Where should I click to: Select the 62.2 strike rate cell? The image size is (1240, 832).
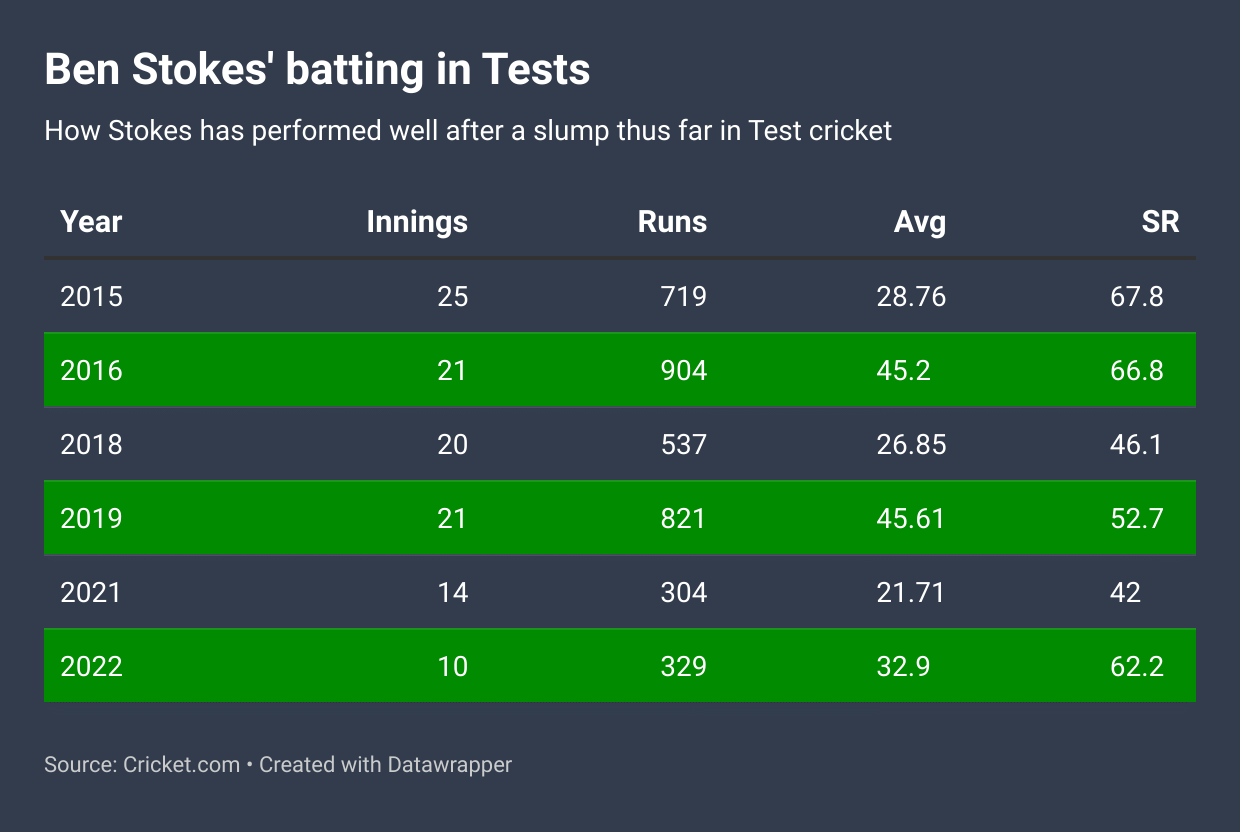[1136, 666]
